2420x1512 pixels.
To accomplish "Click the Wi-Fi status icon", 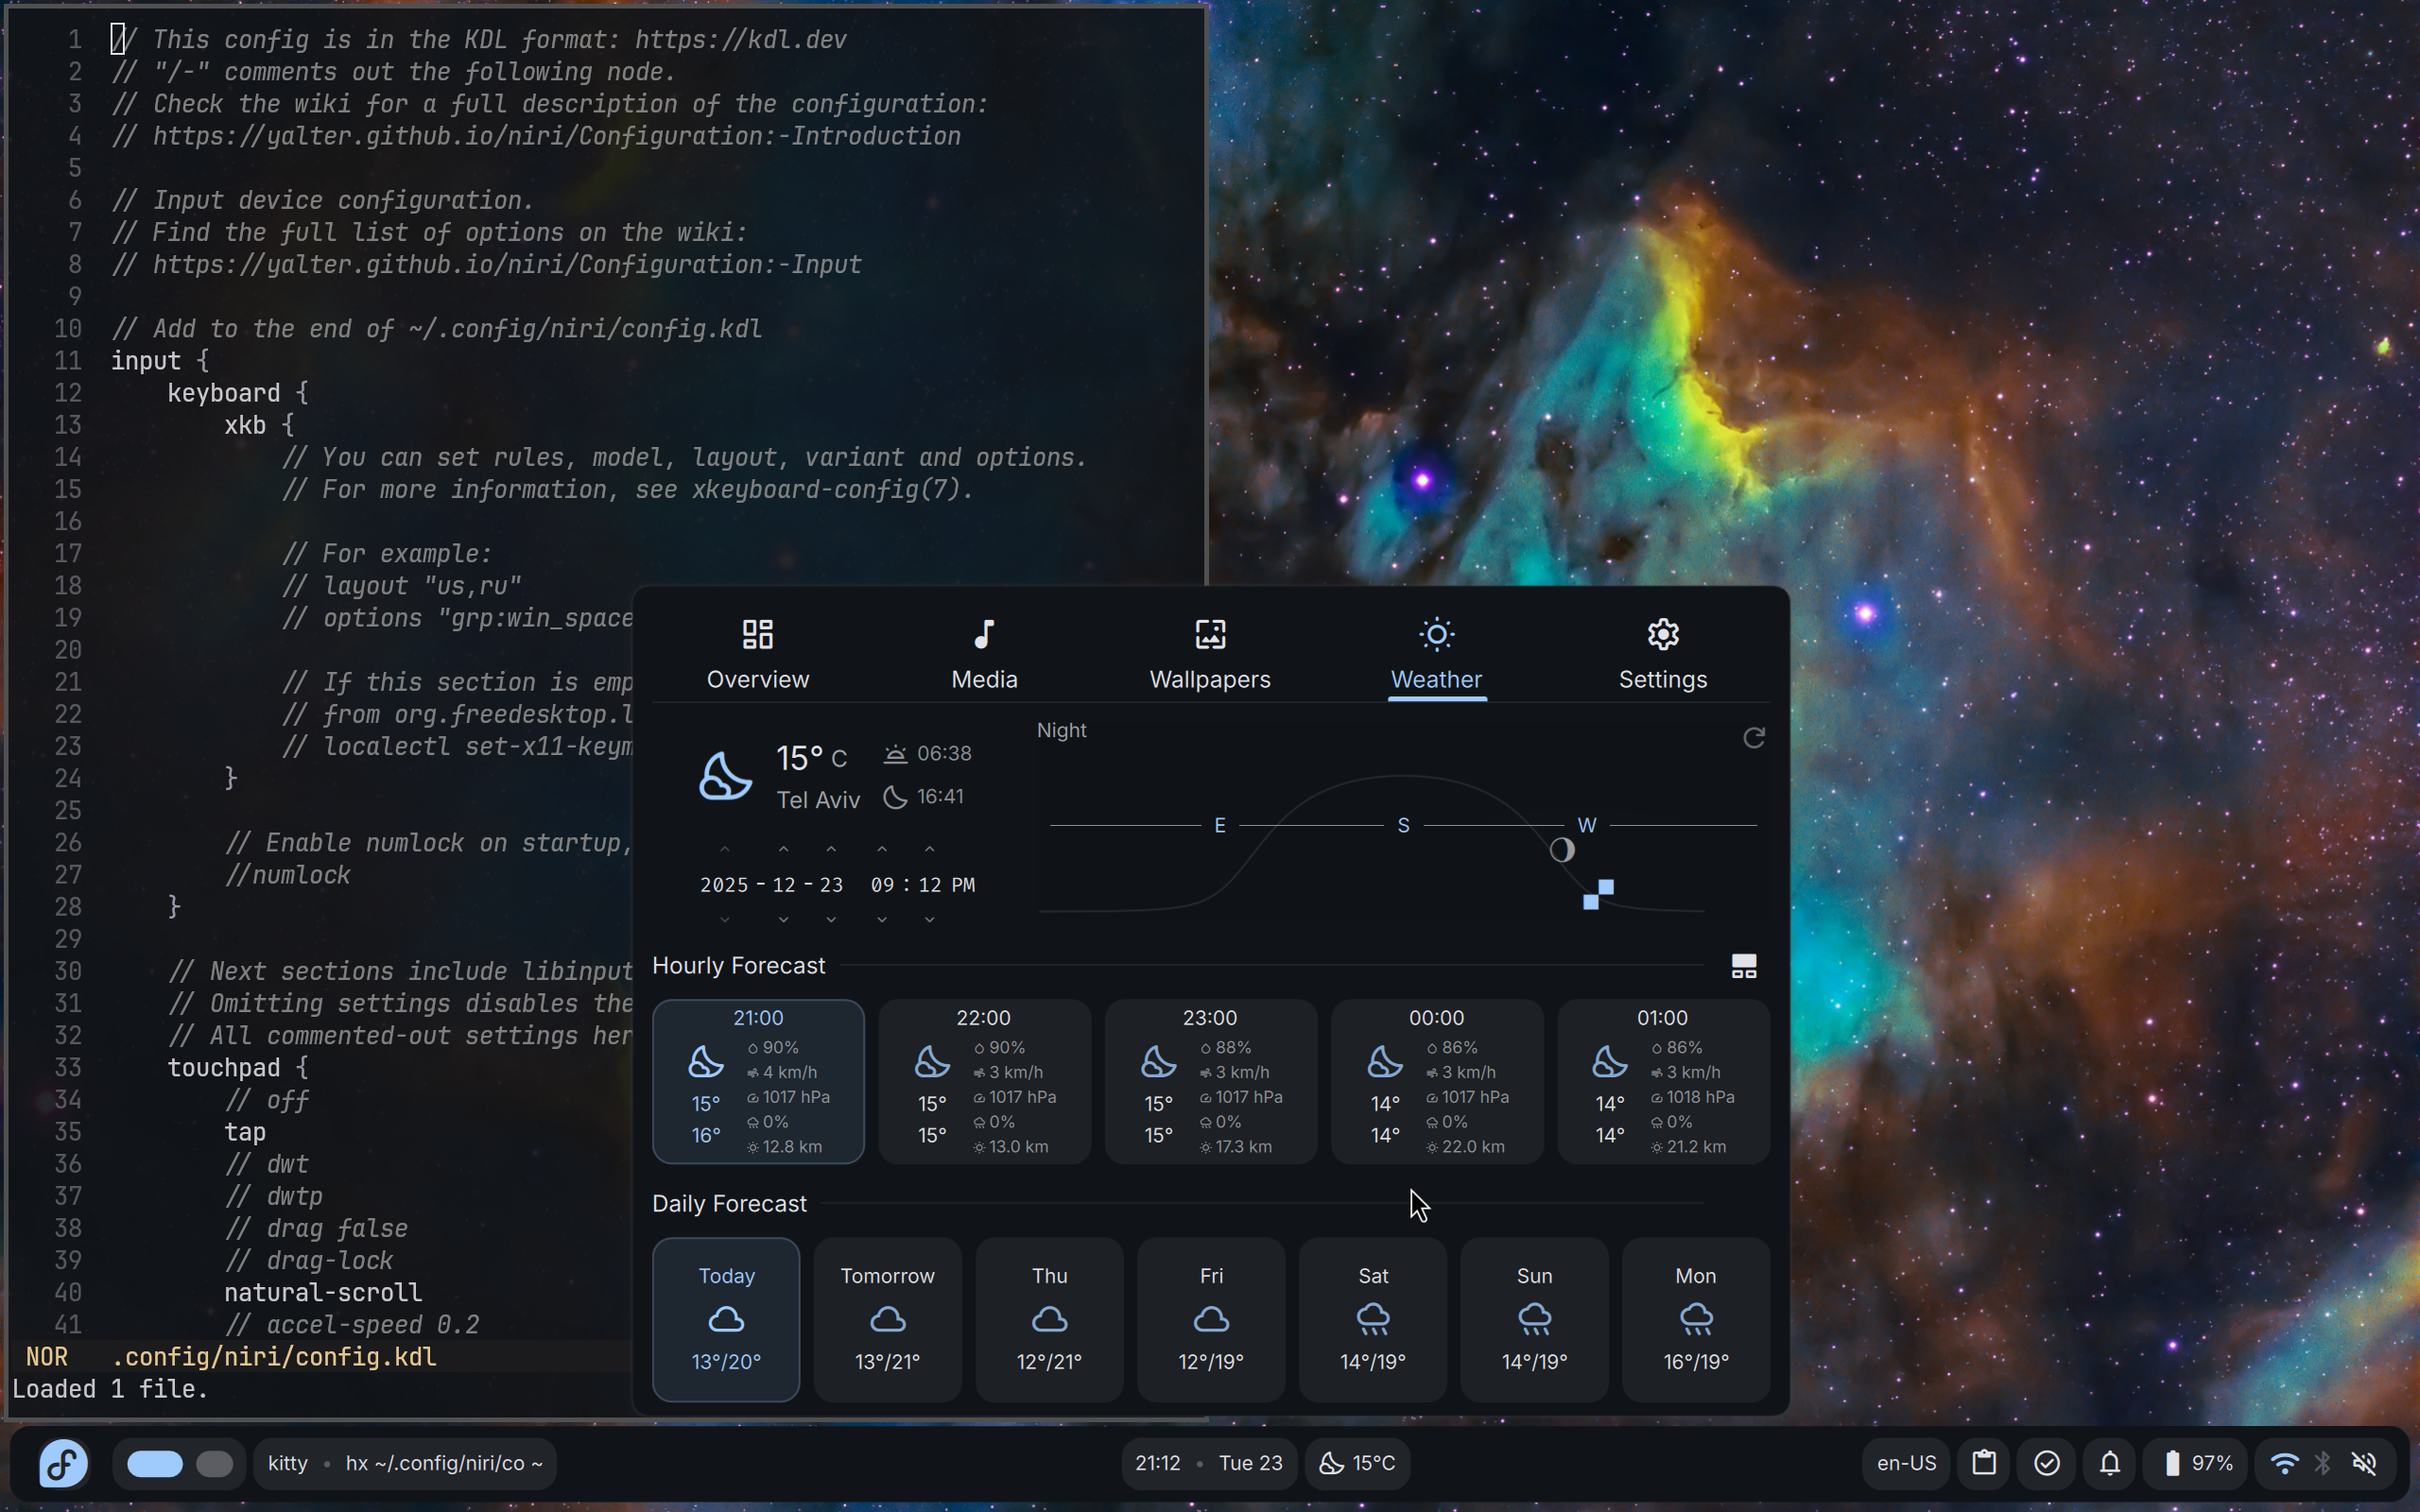I will (x=2284, y=1463).
